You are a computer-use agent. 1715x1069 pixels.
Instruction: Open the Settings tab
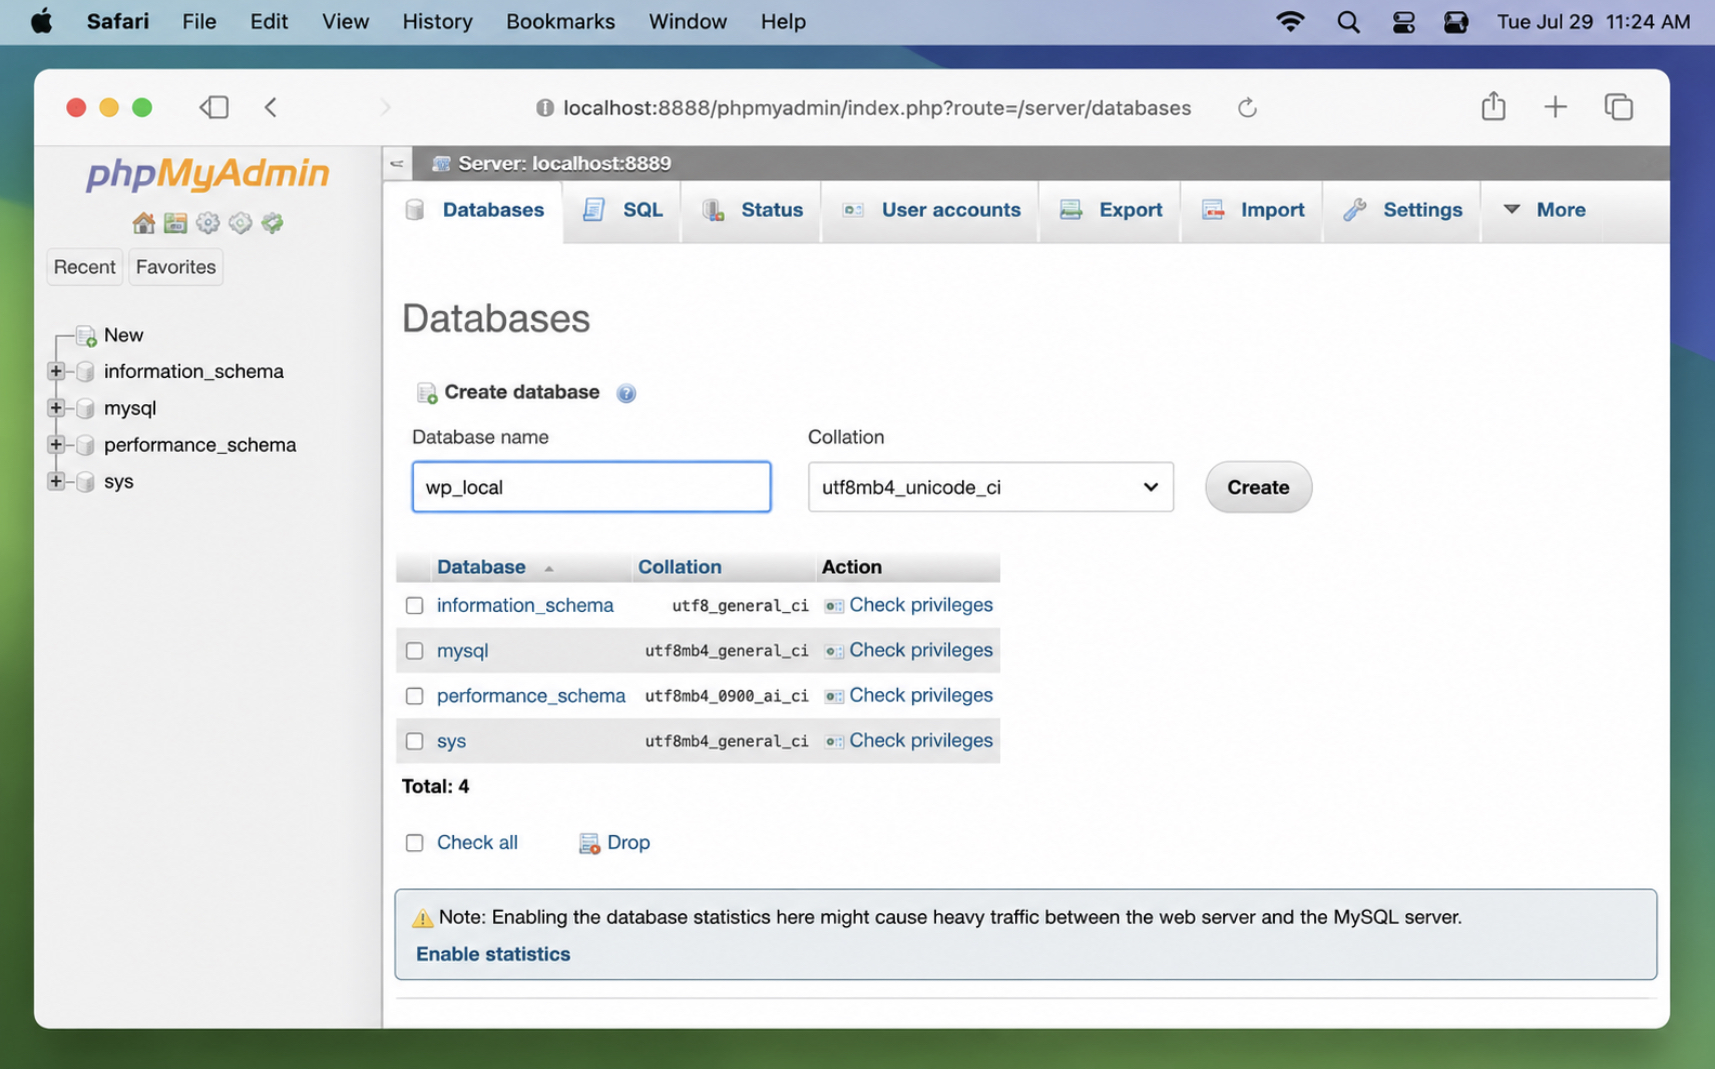tap(1402, 210)
